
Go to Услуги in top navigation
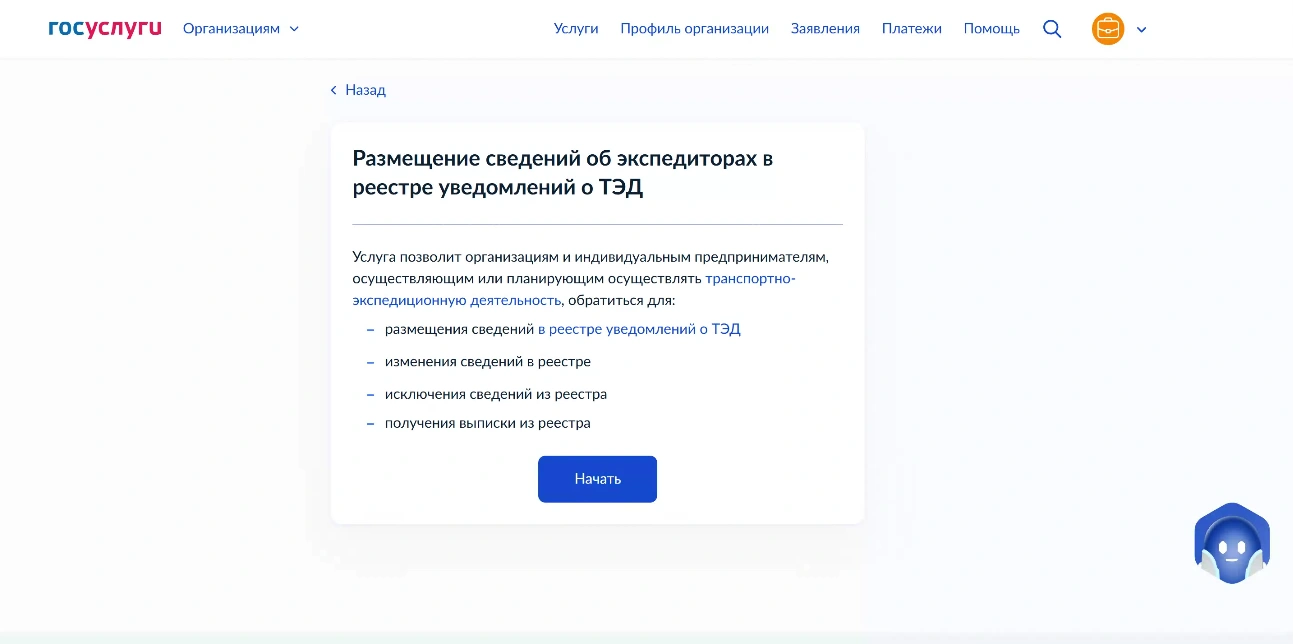point(576,29)
